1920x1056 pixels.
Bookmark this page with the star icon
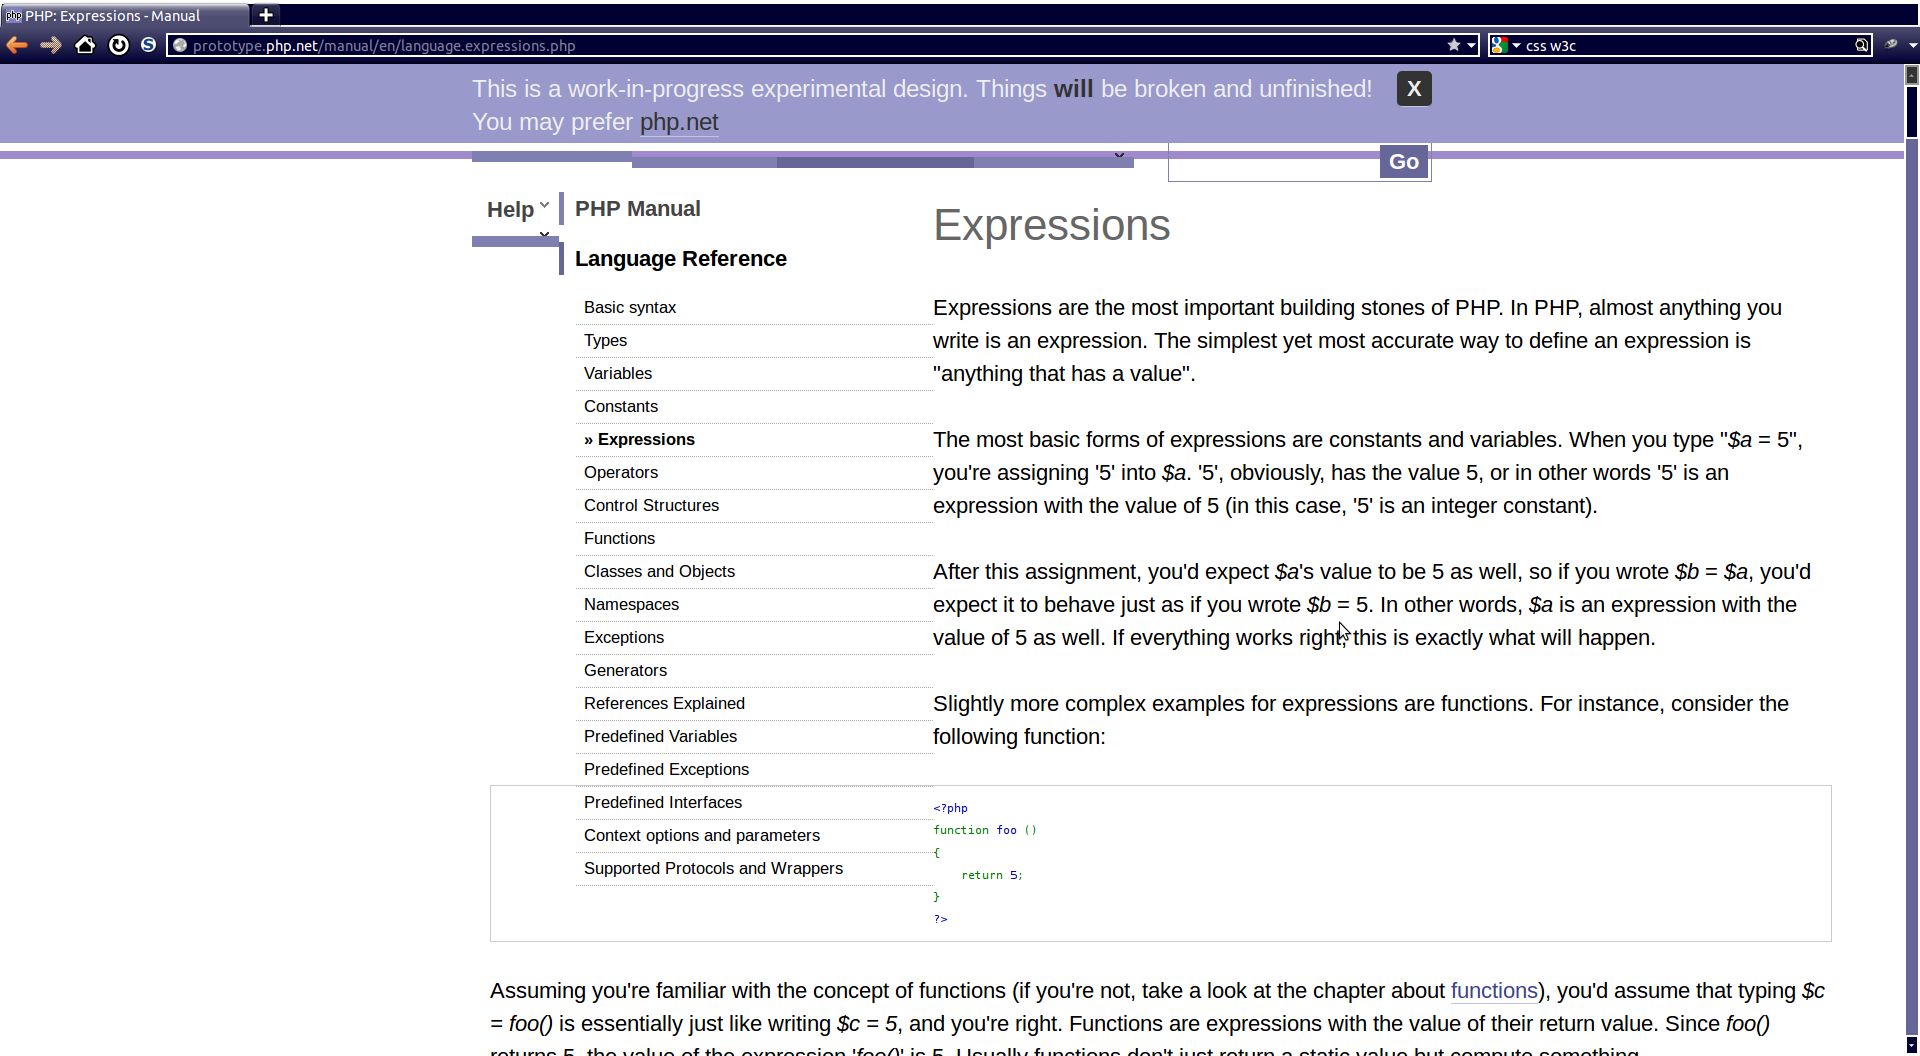click(1453, 45)
